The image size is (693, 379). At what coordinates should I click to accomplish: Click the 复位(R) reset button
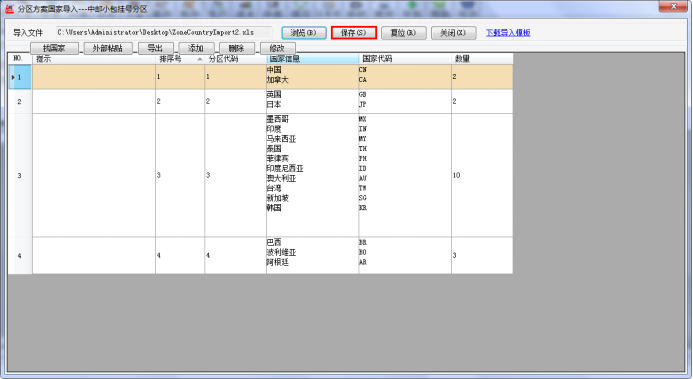tap(404, 33)
